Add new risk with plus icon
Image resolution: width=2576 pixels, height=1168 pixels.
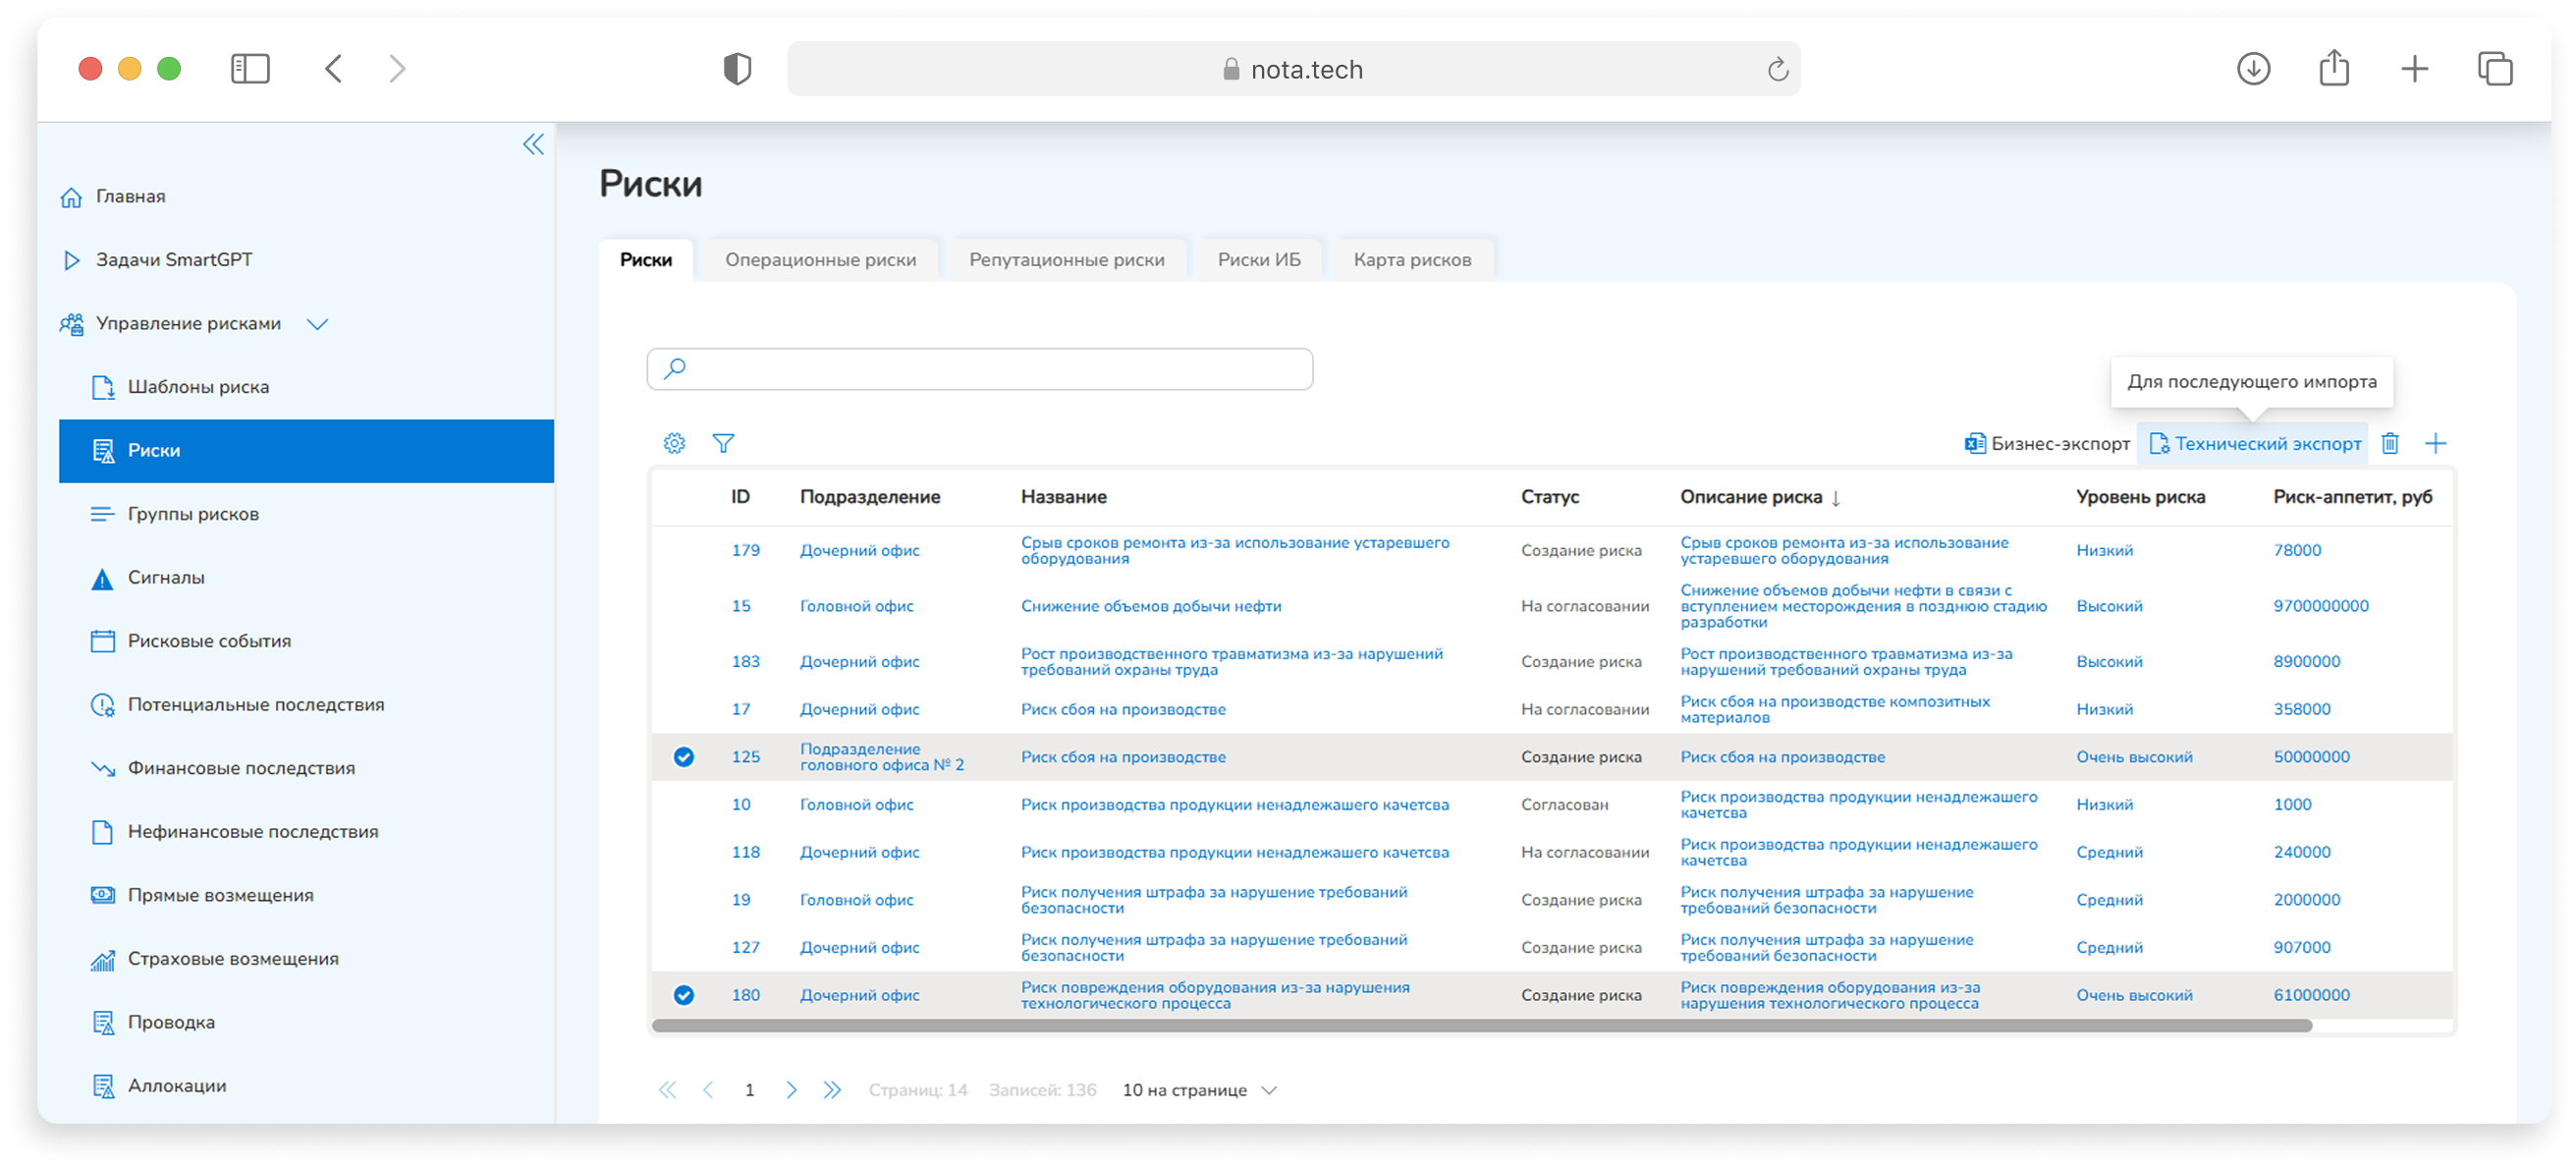(2436, 443)
